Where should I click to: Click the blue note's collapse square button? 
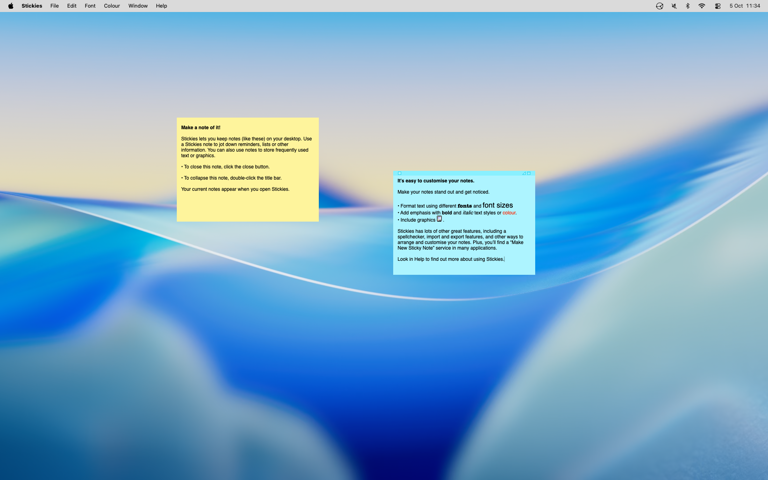(x=529, y=173)
